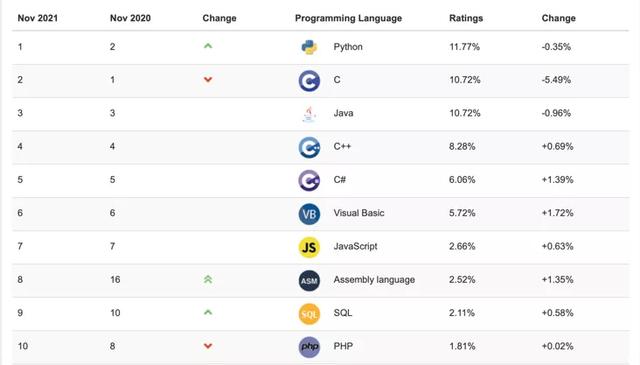This screenshot has width=640, height=365.
Task: Click the Java coffee cup logo
Action: [x=309, y=114]
